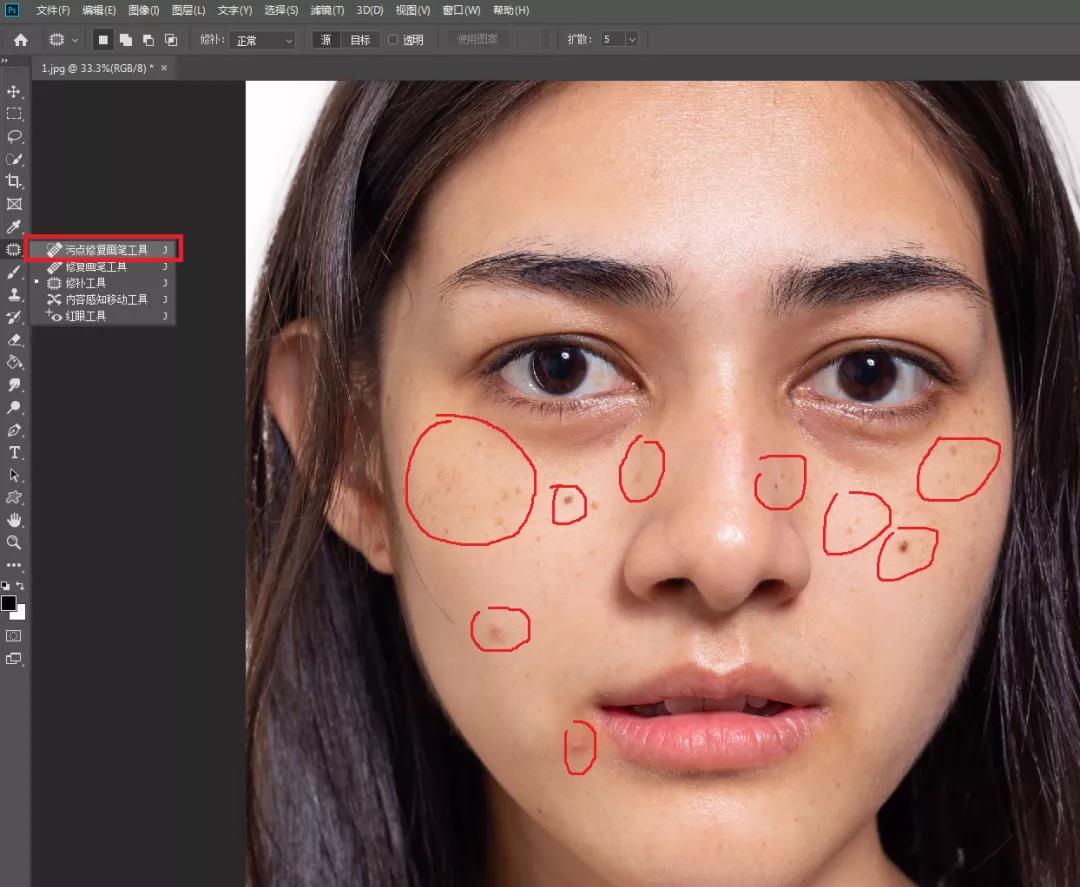Screen dimensions: 1080x887
Task: Select the Hand tool
Action: (14, 520)
